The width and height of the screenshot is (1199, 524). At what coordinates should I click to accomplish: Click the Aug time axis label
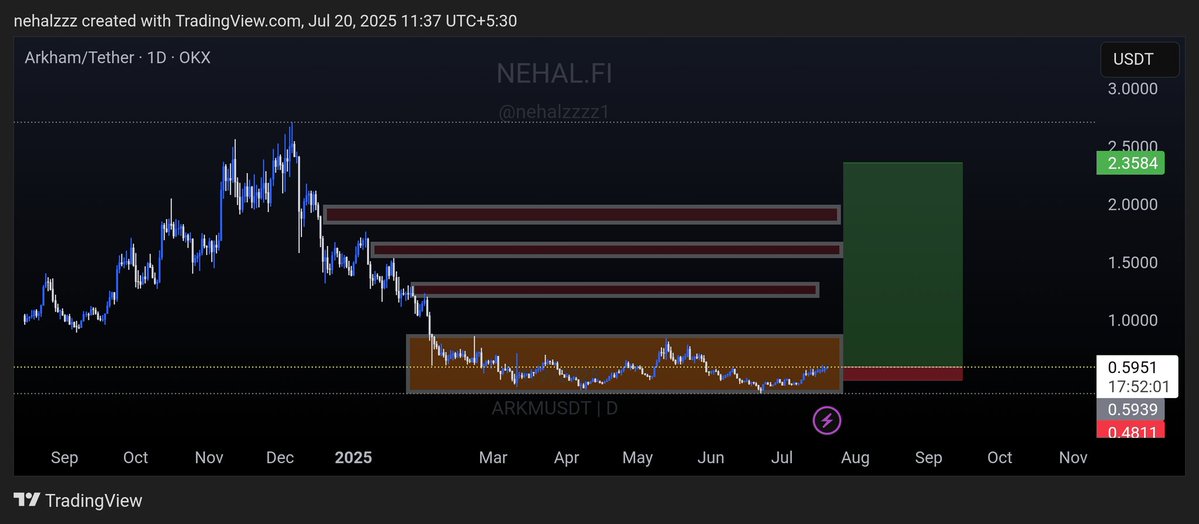point(855,457)
